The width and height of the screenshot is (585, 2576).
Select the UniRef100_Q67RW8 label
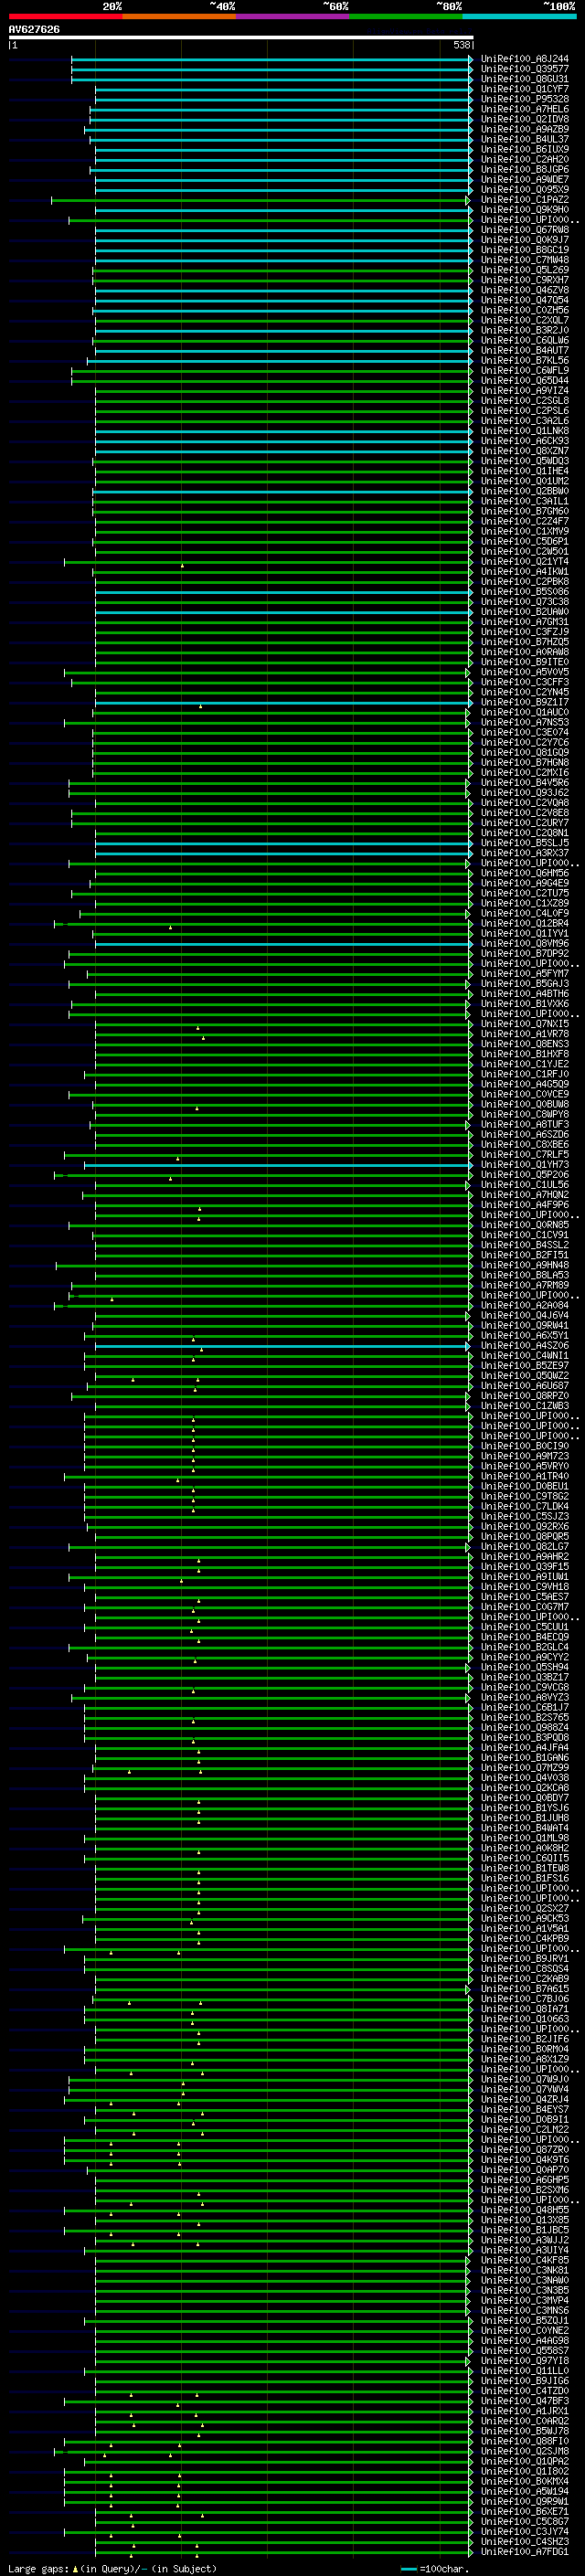tap(525, 230)
